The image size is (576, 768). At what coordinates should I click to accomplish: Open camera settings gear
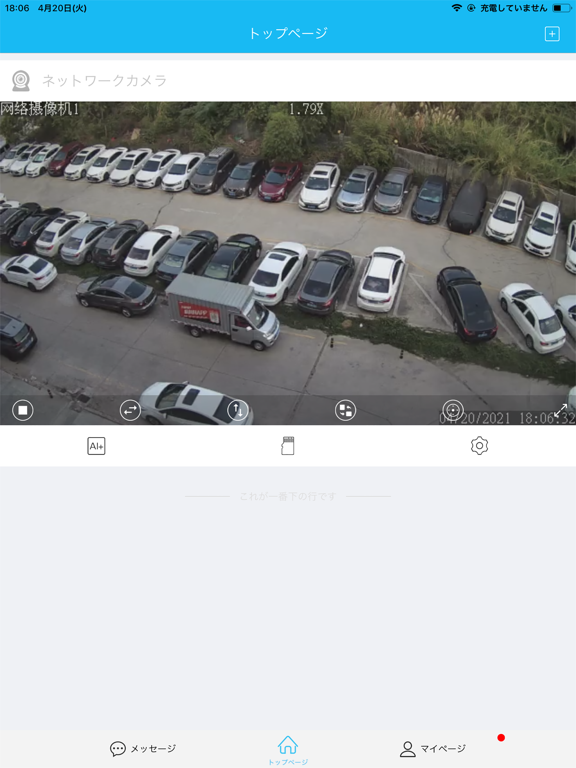coord(480,446)
